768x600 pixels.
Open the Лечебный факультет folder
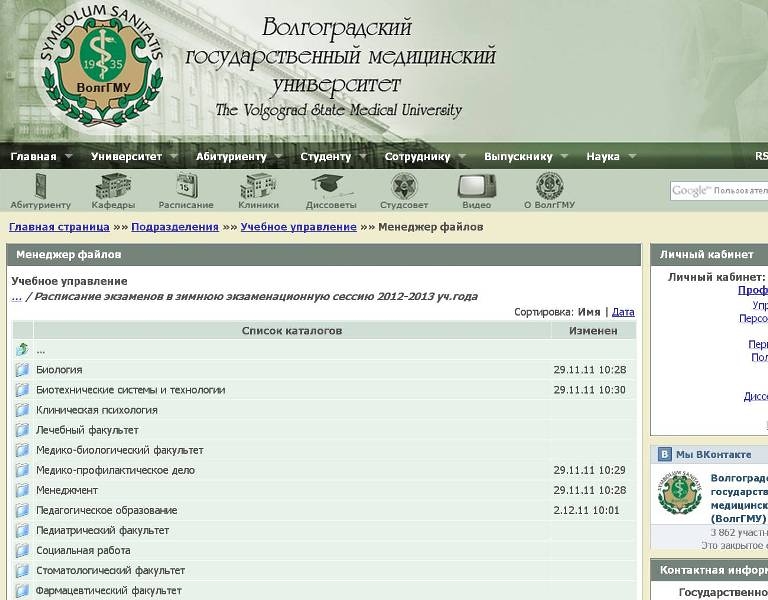(x=87, y=430)
